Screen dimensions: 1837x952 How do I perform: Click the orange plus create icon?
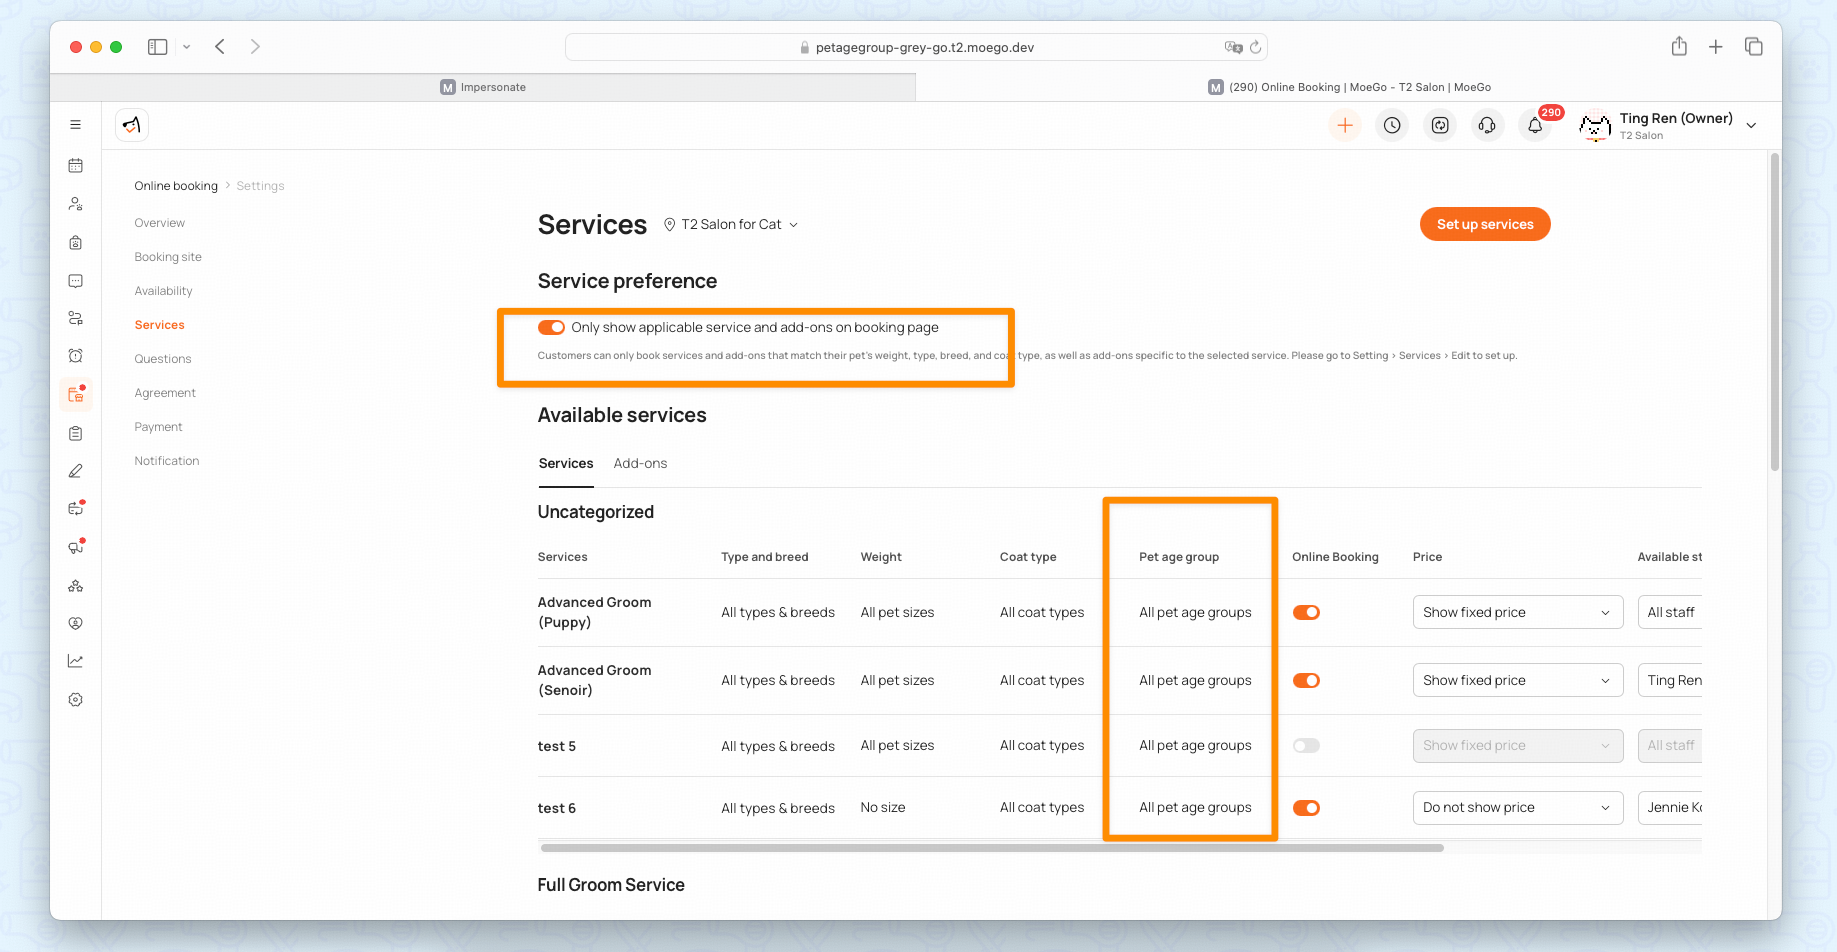(1345, 125)
